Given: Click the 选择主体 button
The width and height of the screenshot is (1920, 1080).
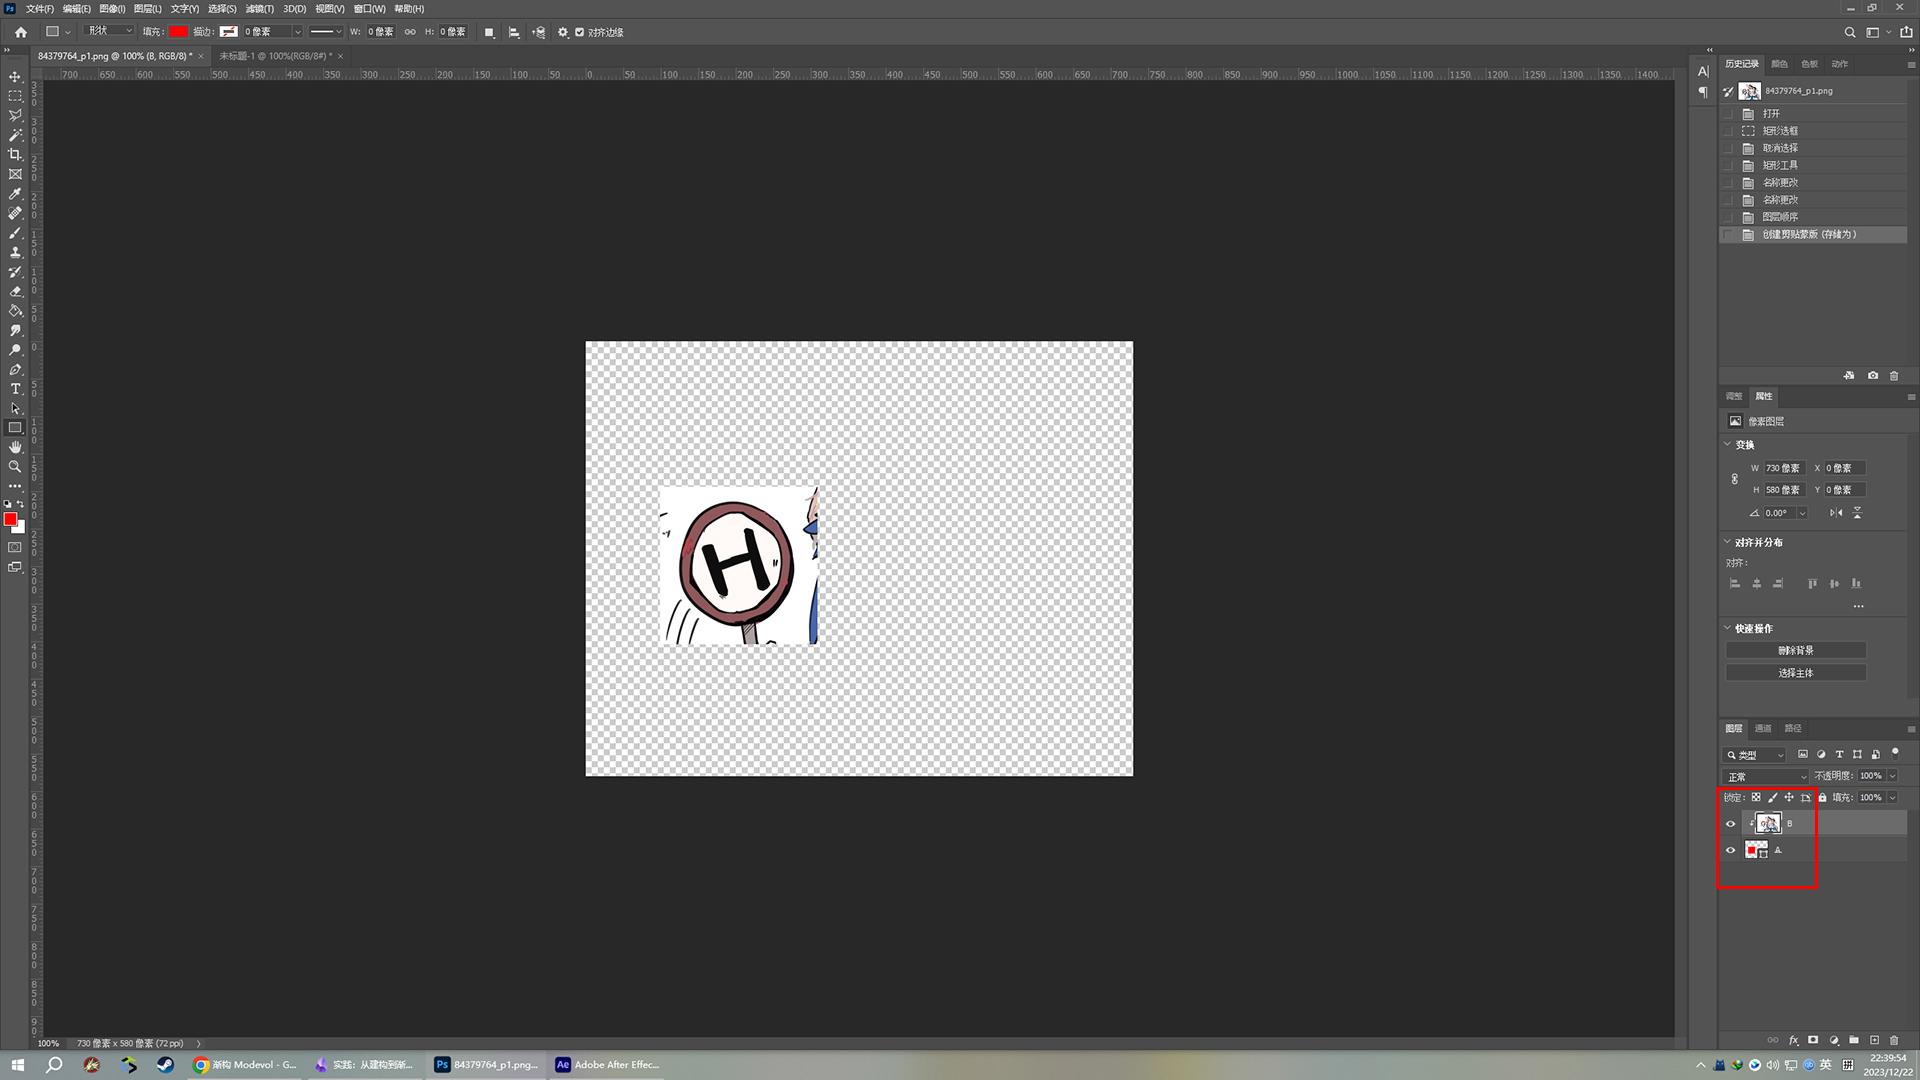Looking at the screenshot, I should click(1795, 673).
